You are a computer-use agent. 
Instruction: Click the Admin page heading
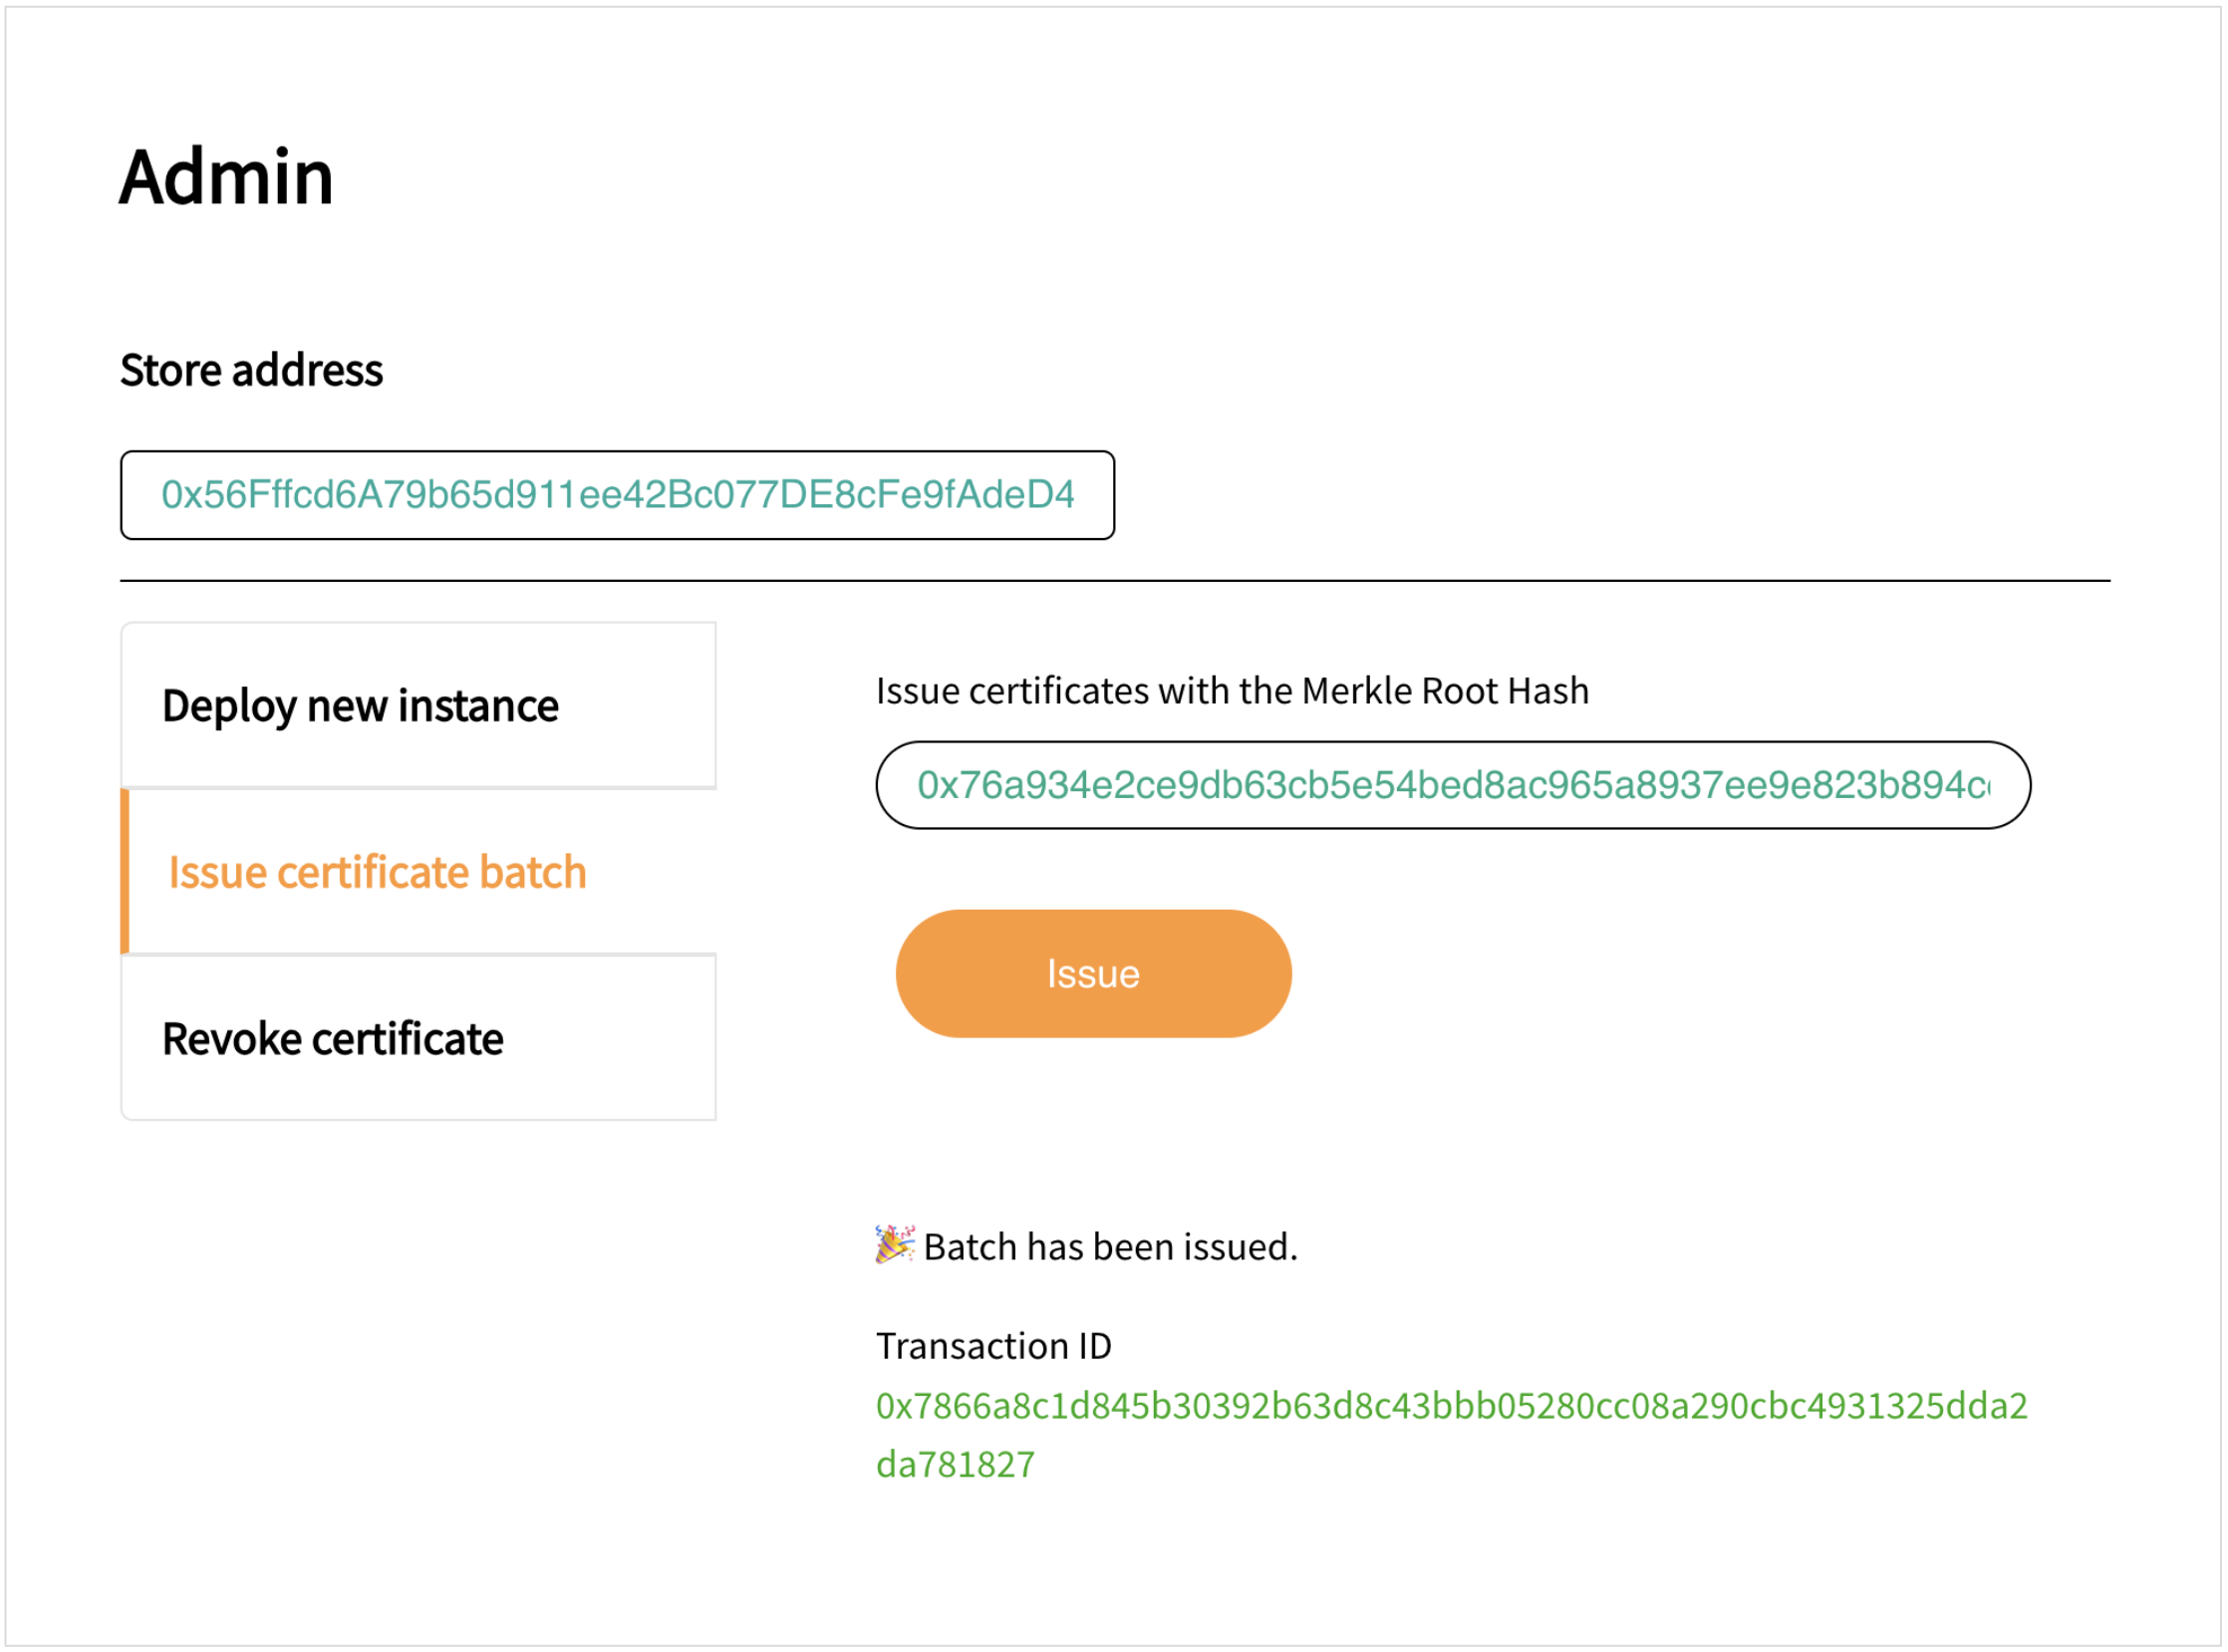(226, 177)
